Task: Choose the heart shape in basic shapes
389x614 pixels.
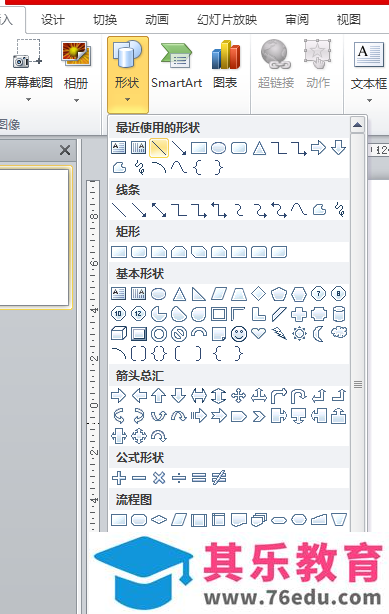Action: (259, 333)
